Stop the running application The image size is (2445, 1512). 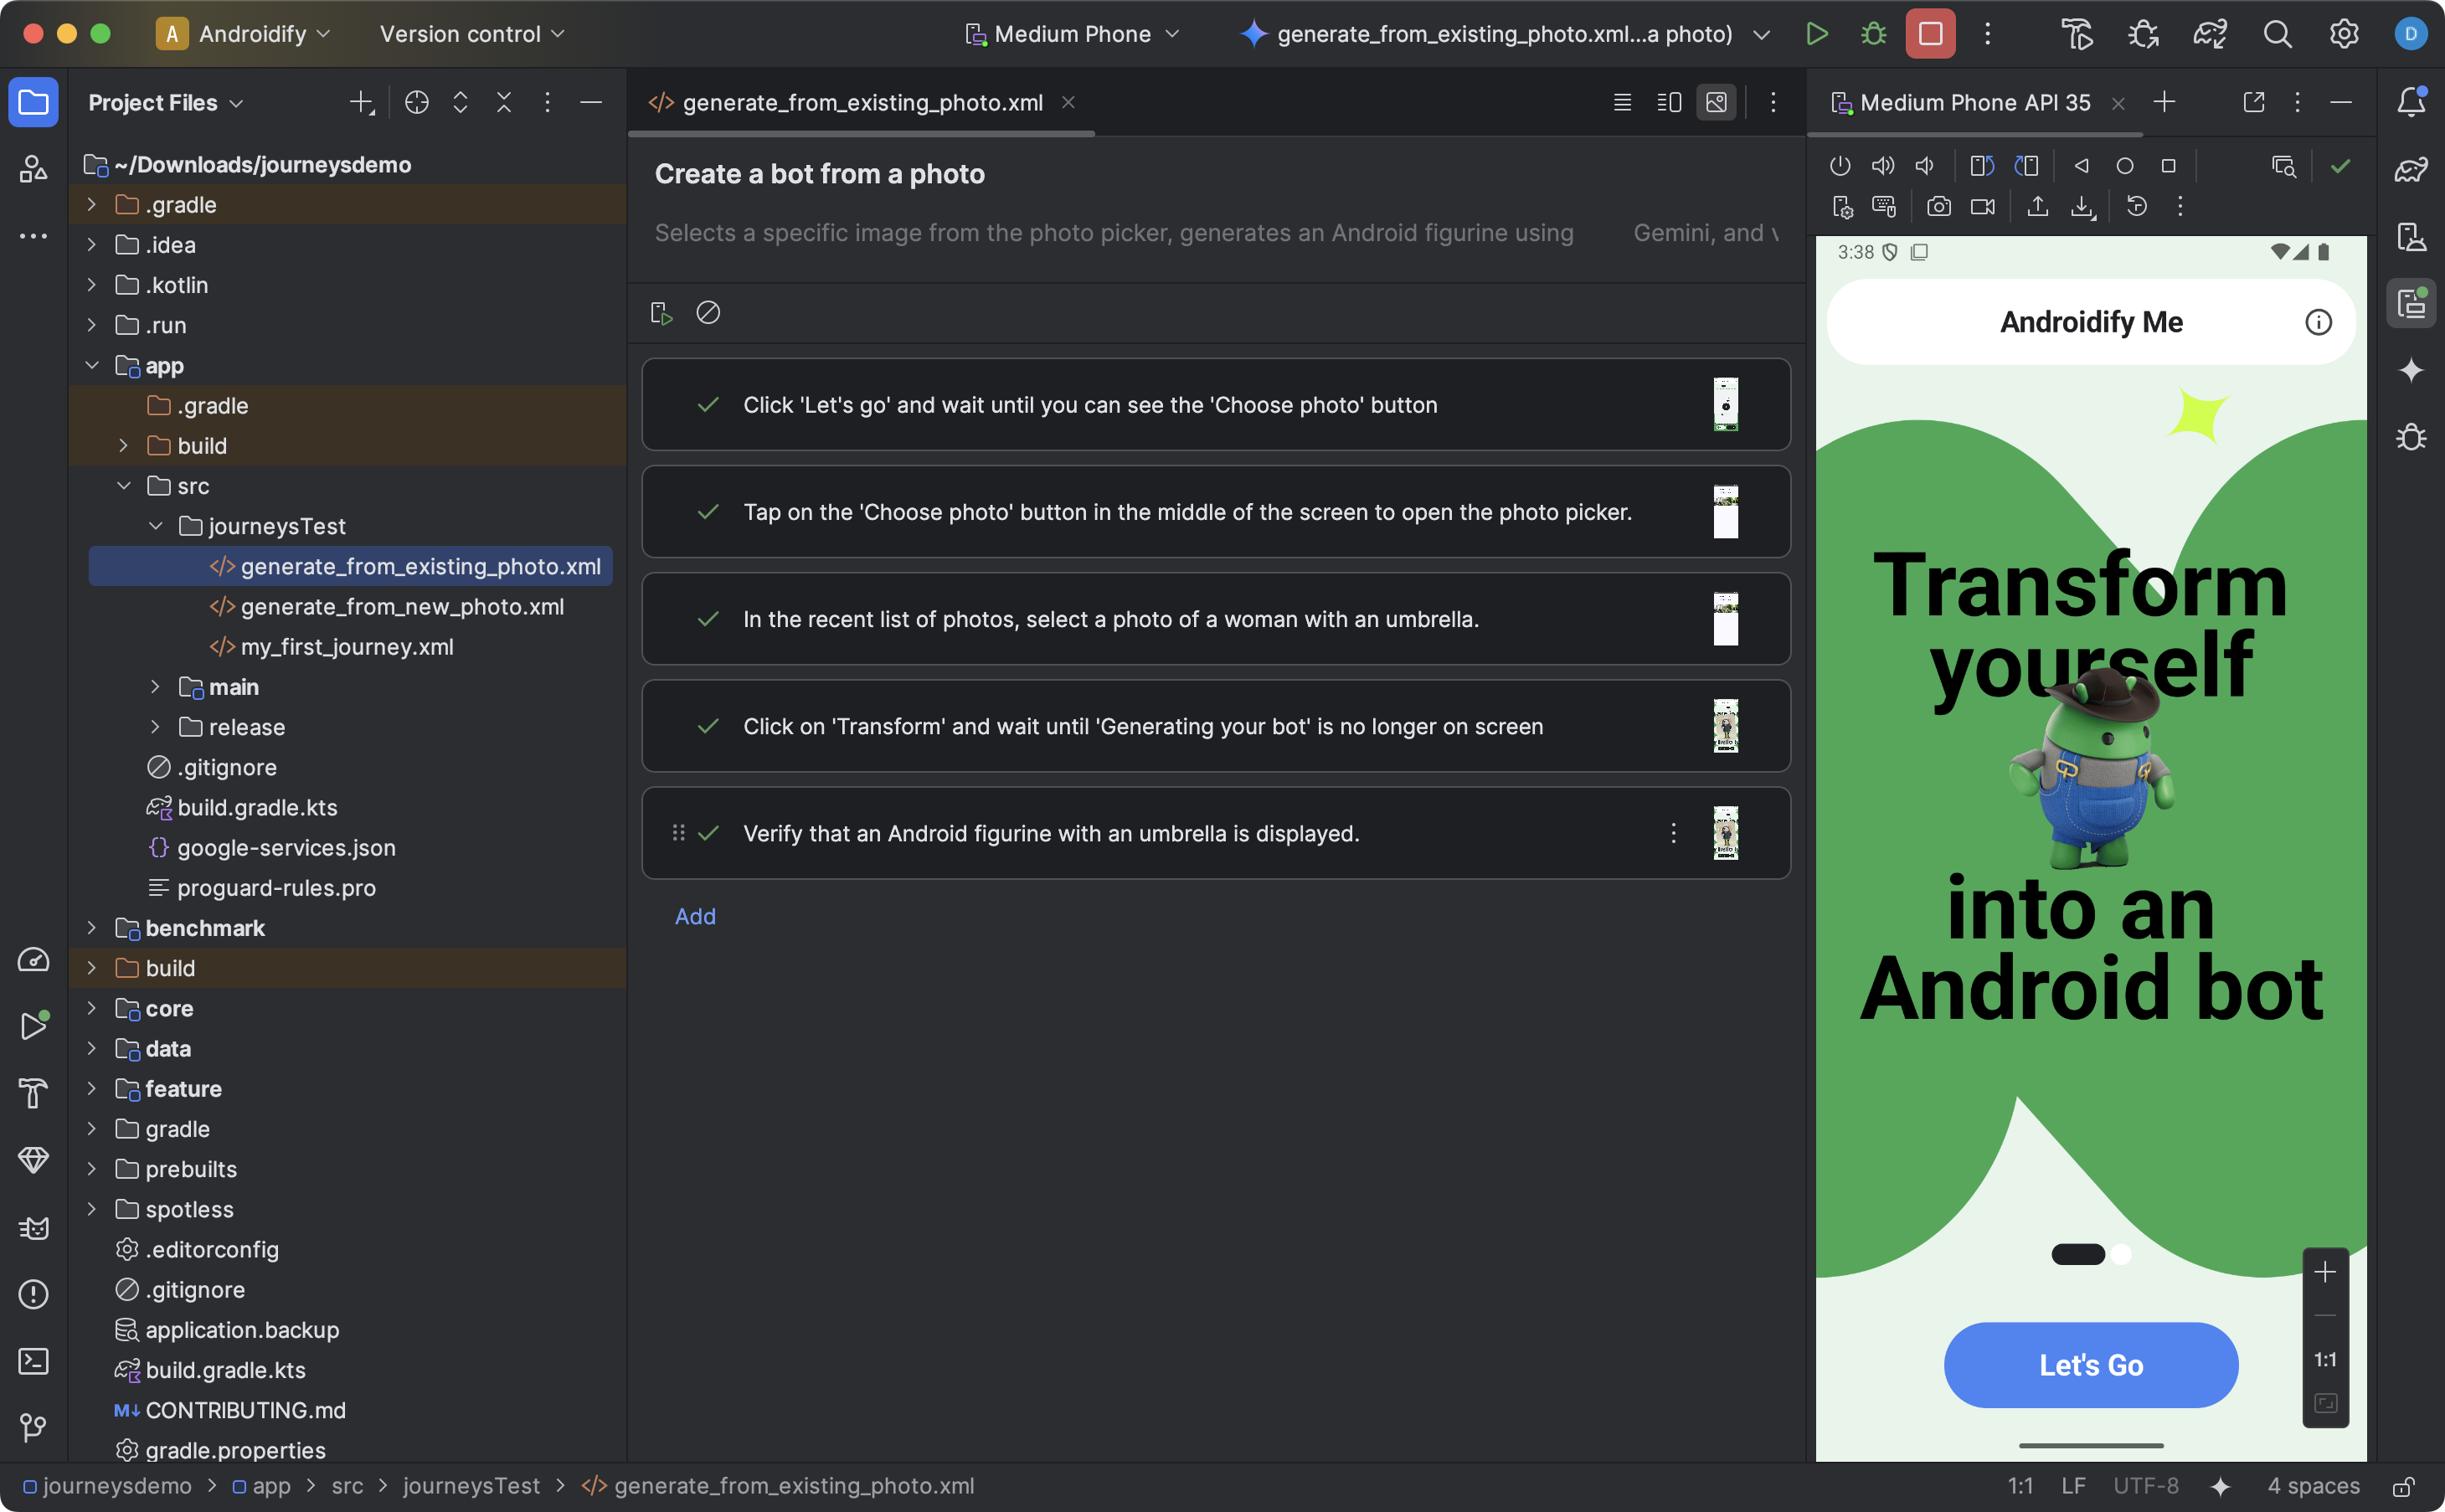[1929, 33]
